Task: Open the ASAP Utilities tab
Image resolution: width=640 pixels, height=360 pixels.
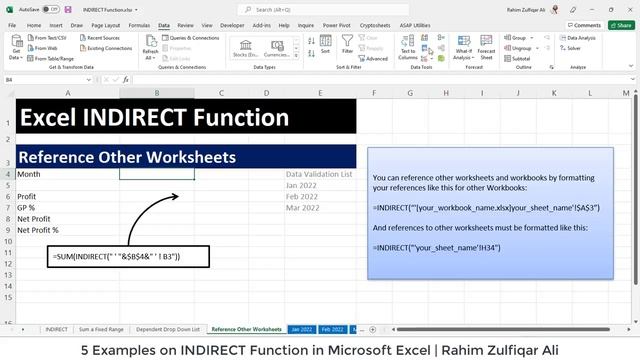Action: pyautogui.click(x=415, y=25)
